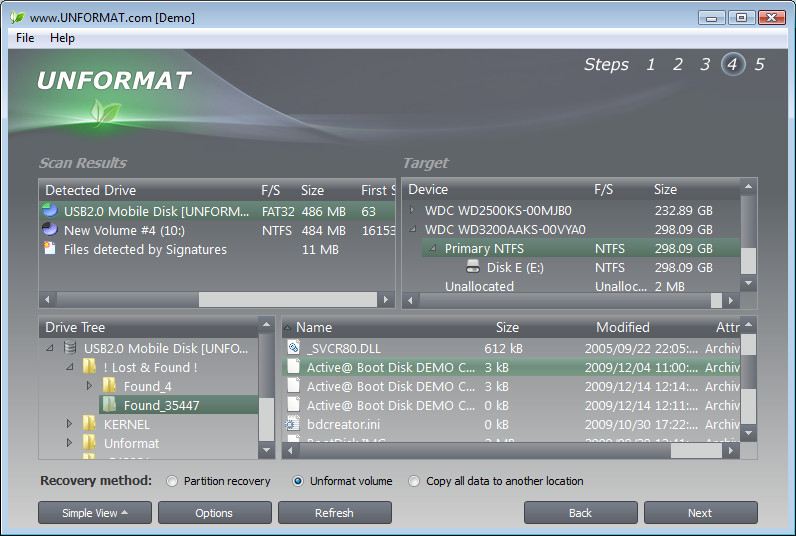Open the Help menu
796x536 pixels.
pos(62,38)
